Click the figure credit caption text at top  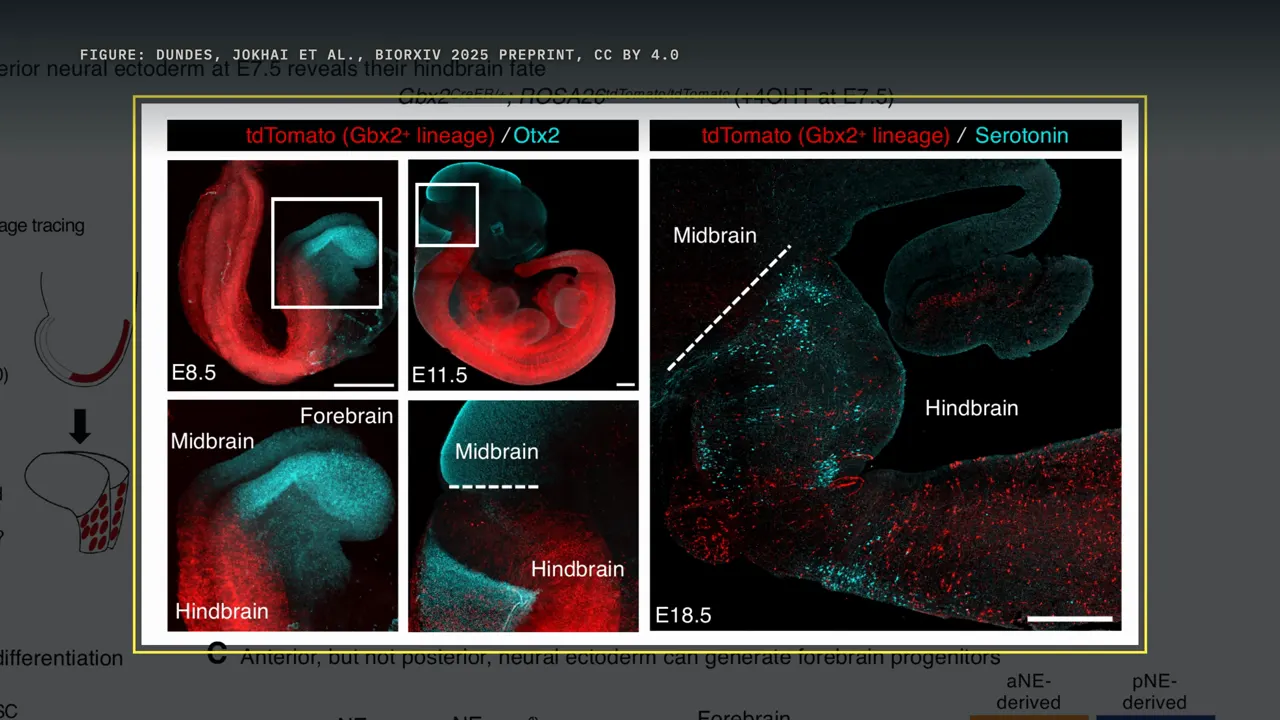click(380, 54)
